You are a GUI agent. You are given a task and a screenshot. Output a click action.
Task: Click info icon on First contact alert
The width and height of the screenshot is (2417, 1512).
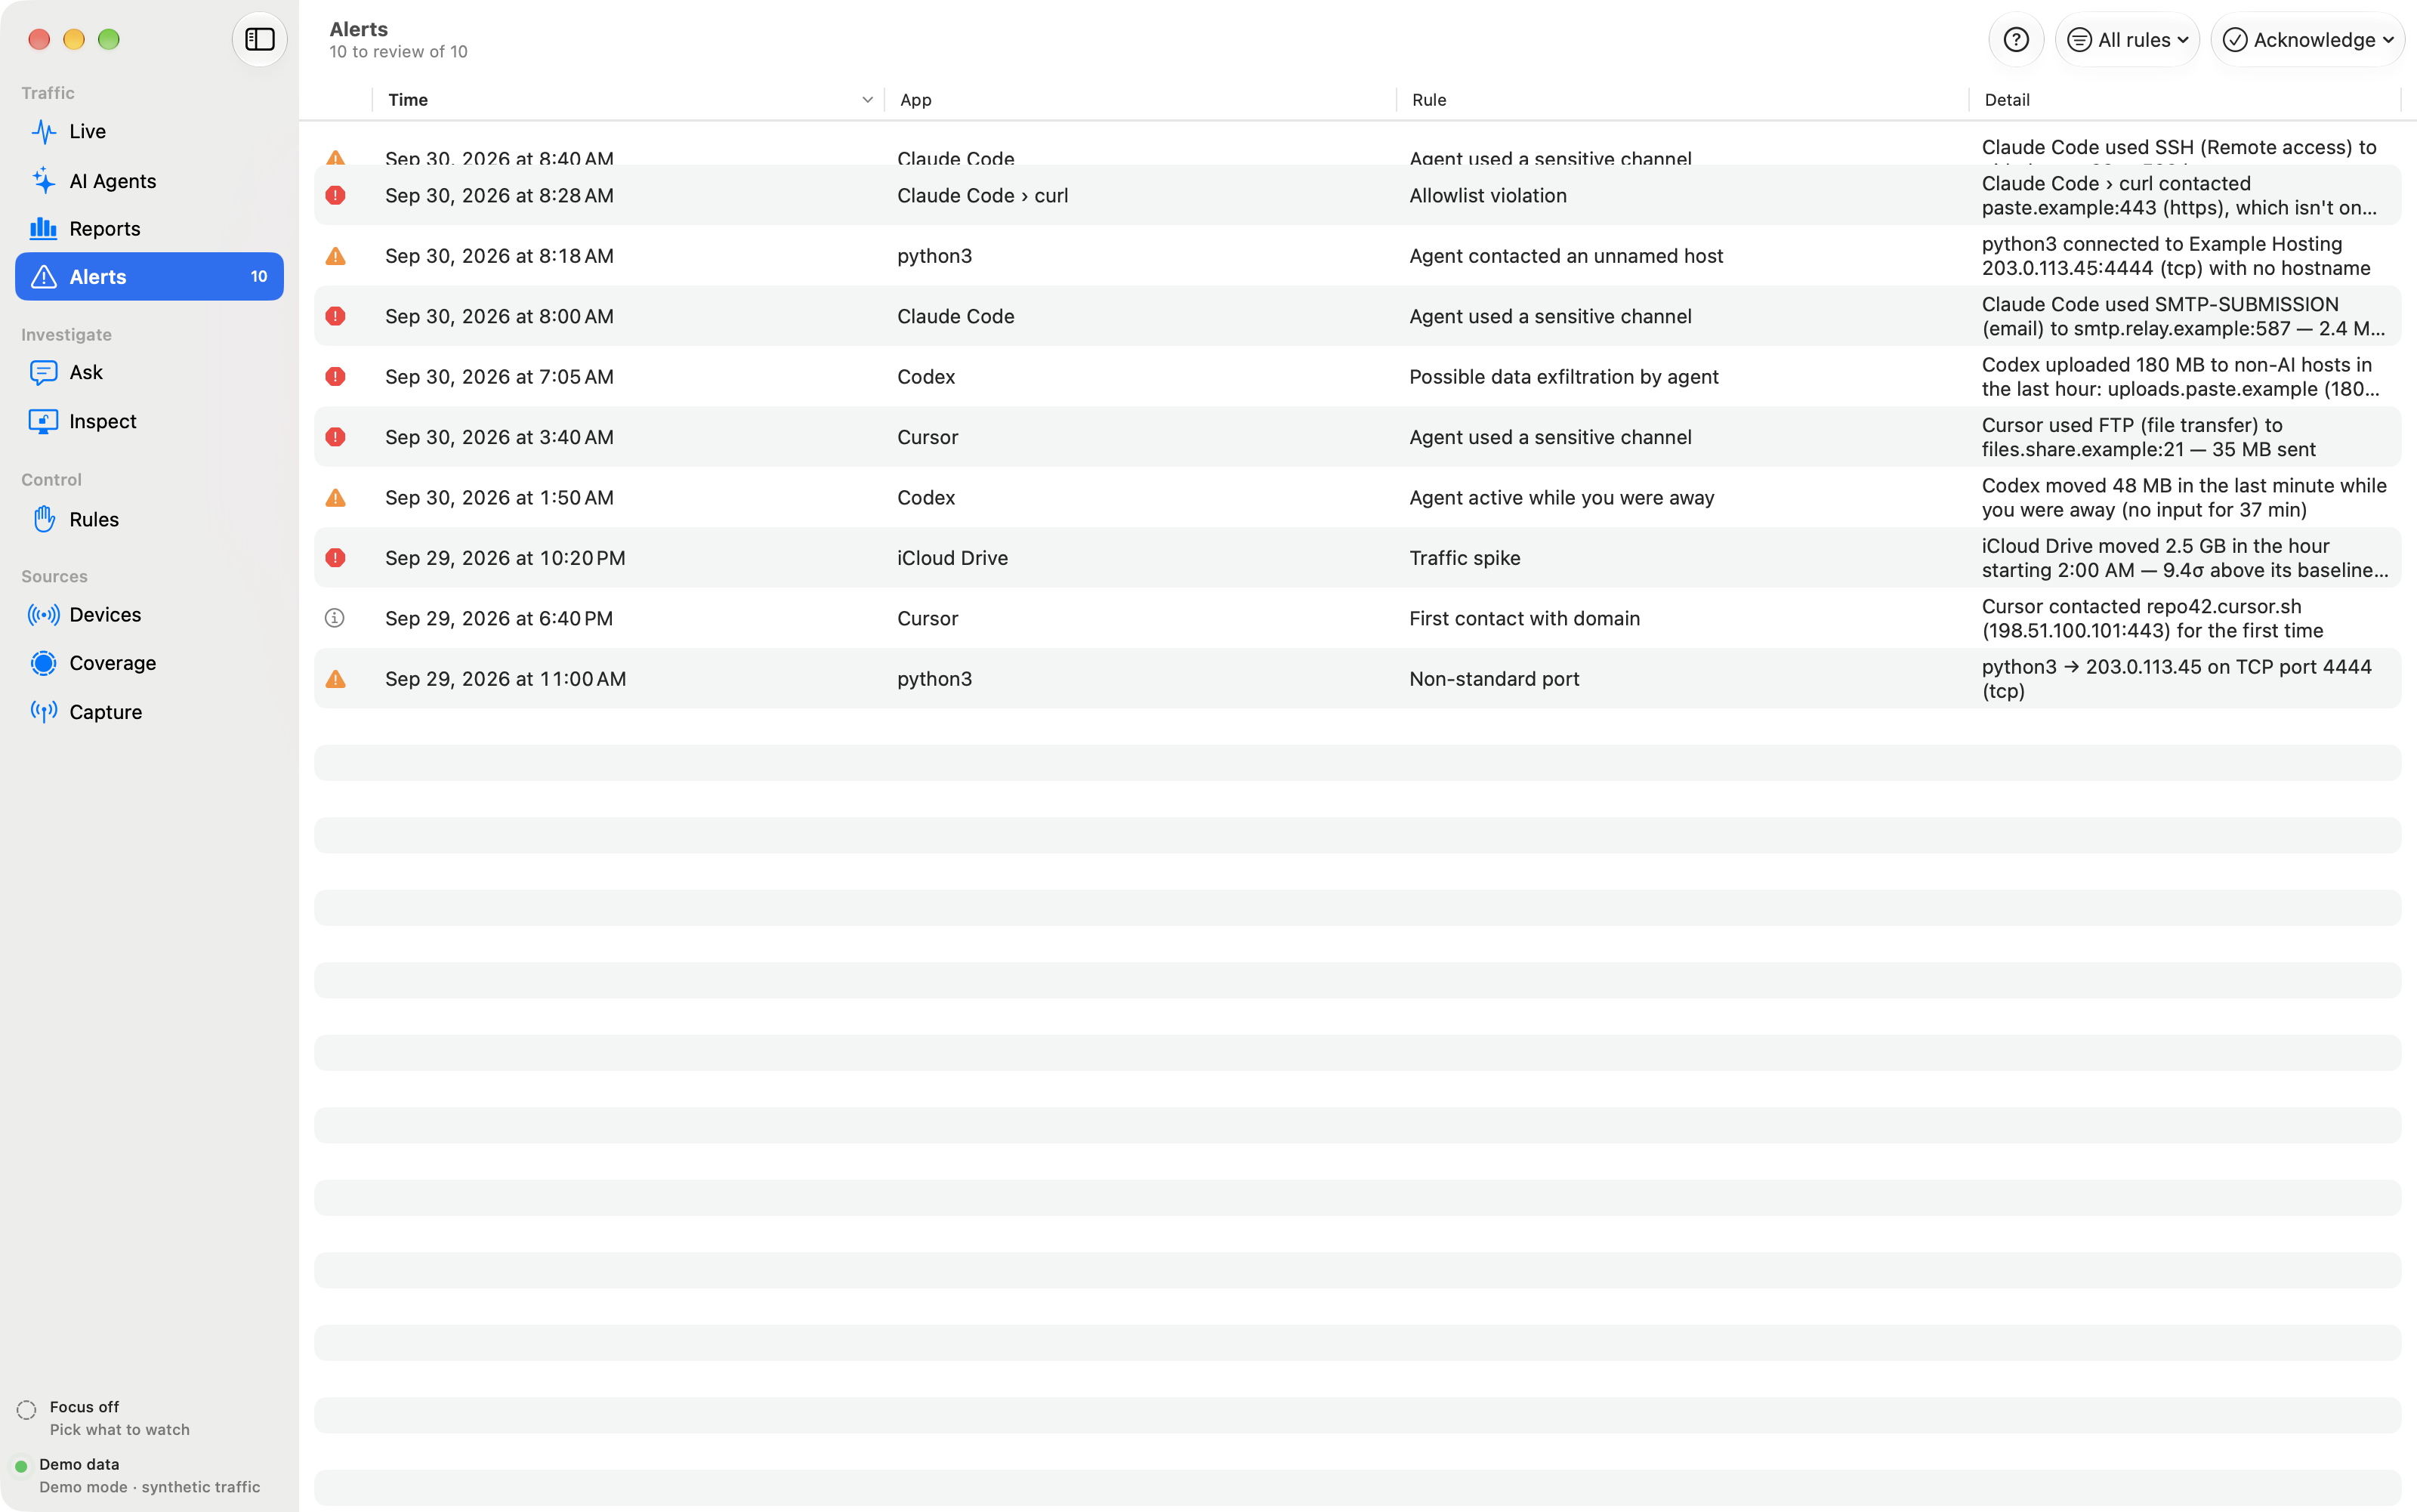[335, 618]
